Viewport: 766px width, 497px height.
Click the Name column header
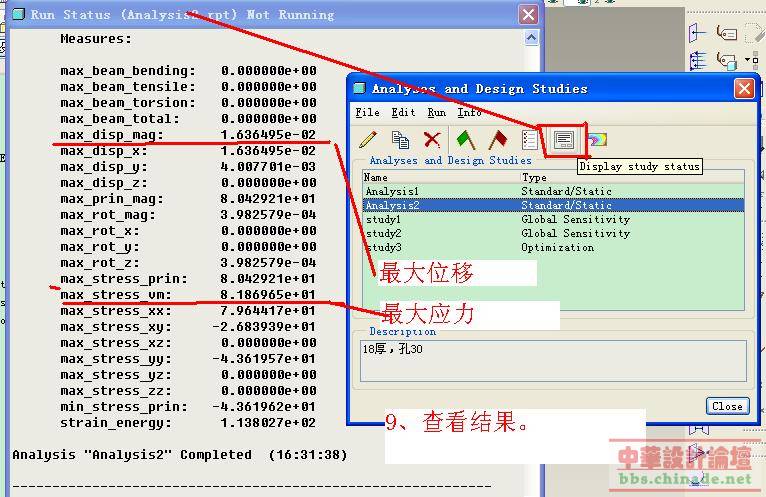pyautogui.click(x=376, y=177)
